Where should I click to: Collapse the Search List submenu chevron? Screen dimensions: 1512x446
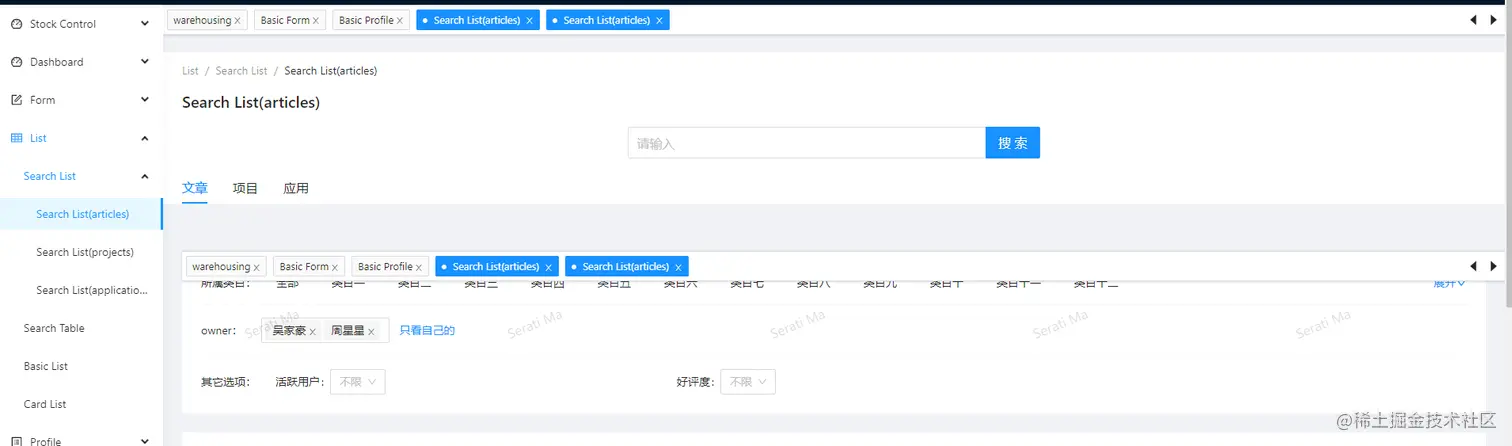(145, 176)
